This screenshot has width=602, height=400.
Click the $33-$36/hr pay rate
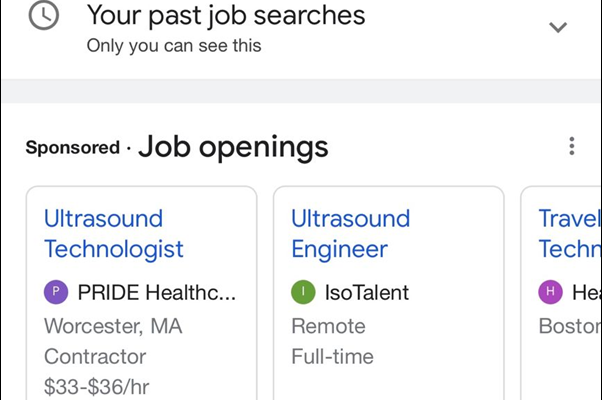pyautogui.click(x=102, y=386)
